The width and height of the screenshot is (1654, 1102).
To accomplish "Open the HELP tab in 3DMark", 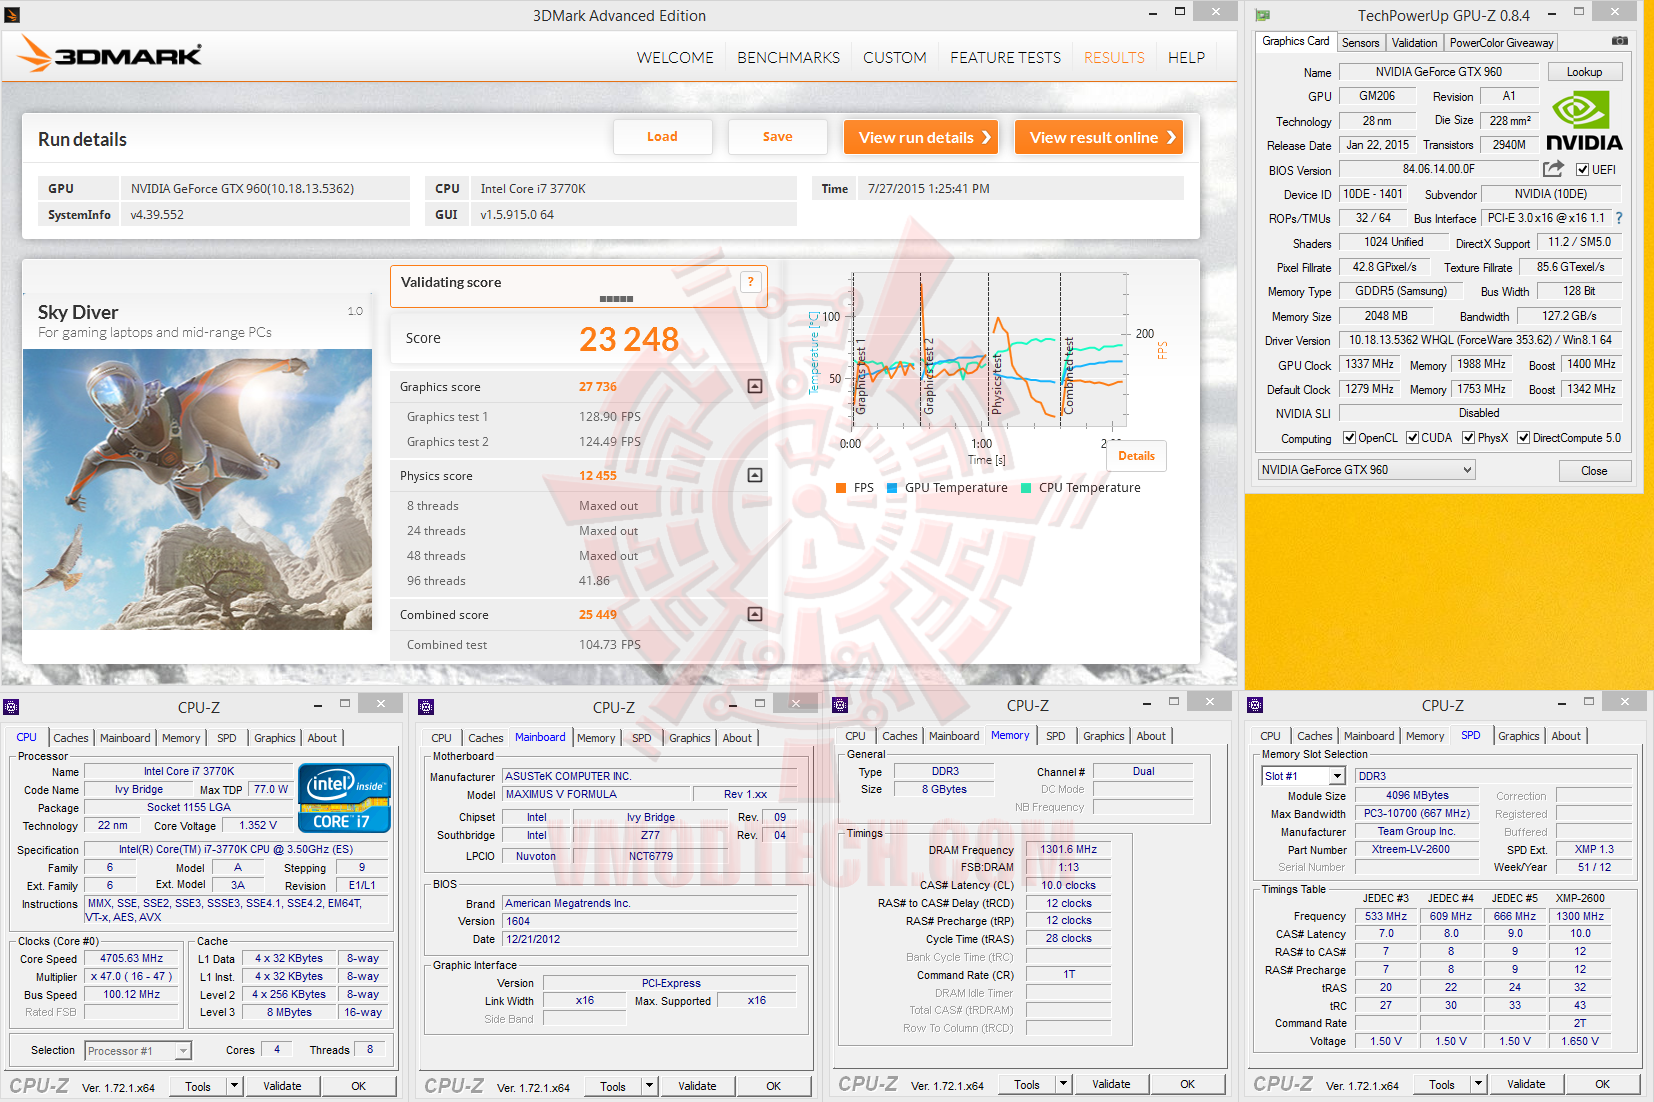I will tap(1186, 58).
